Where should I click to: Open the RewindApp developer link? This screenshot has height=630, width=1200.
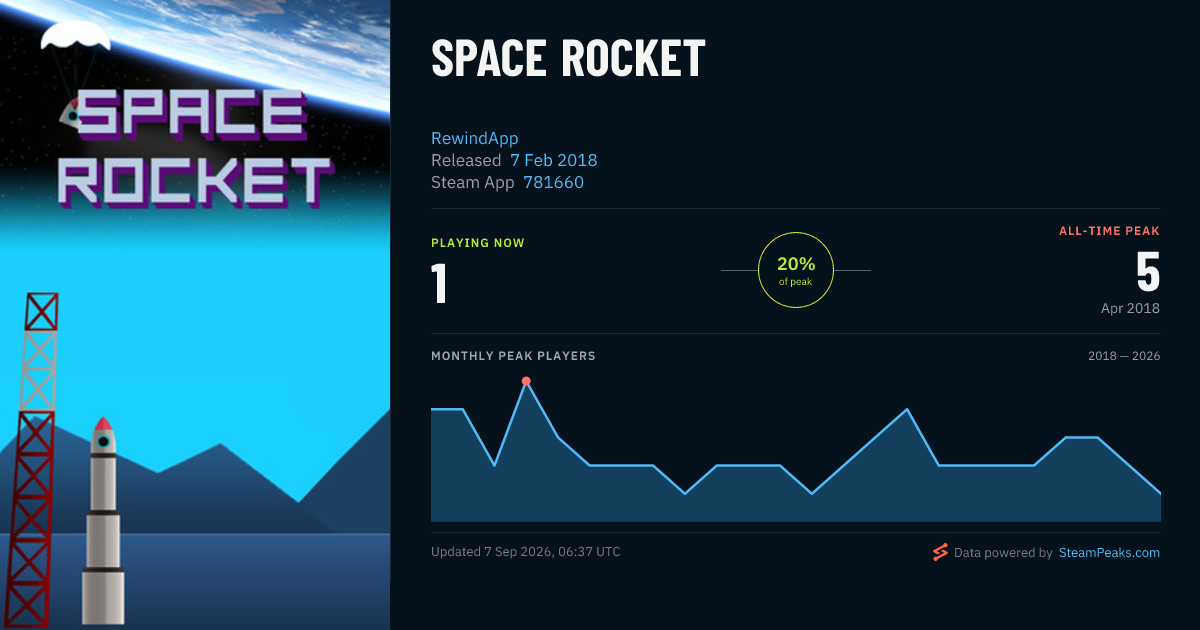[x=475, y=138]
